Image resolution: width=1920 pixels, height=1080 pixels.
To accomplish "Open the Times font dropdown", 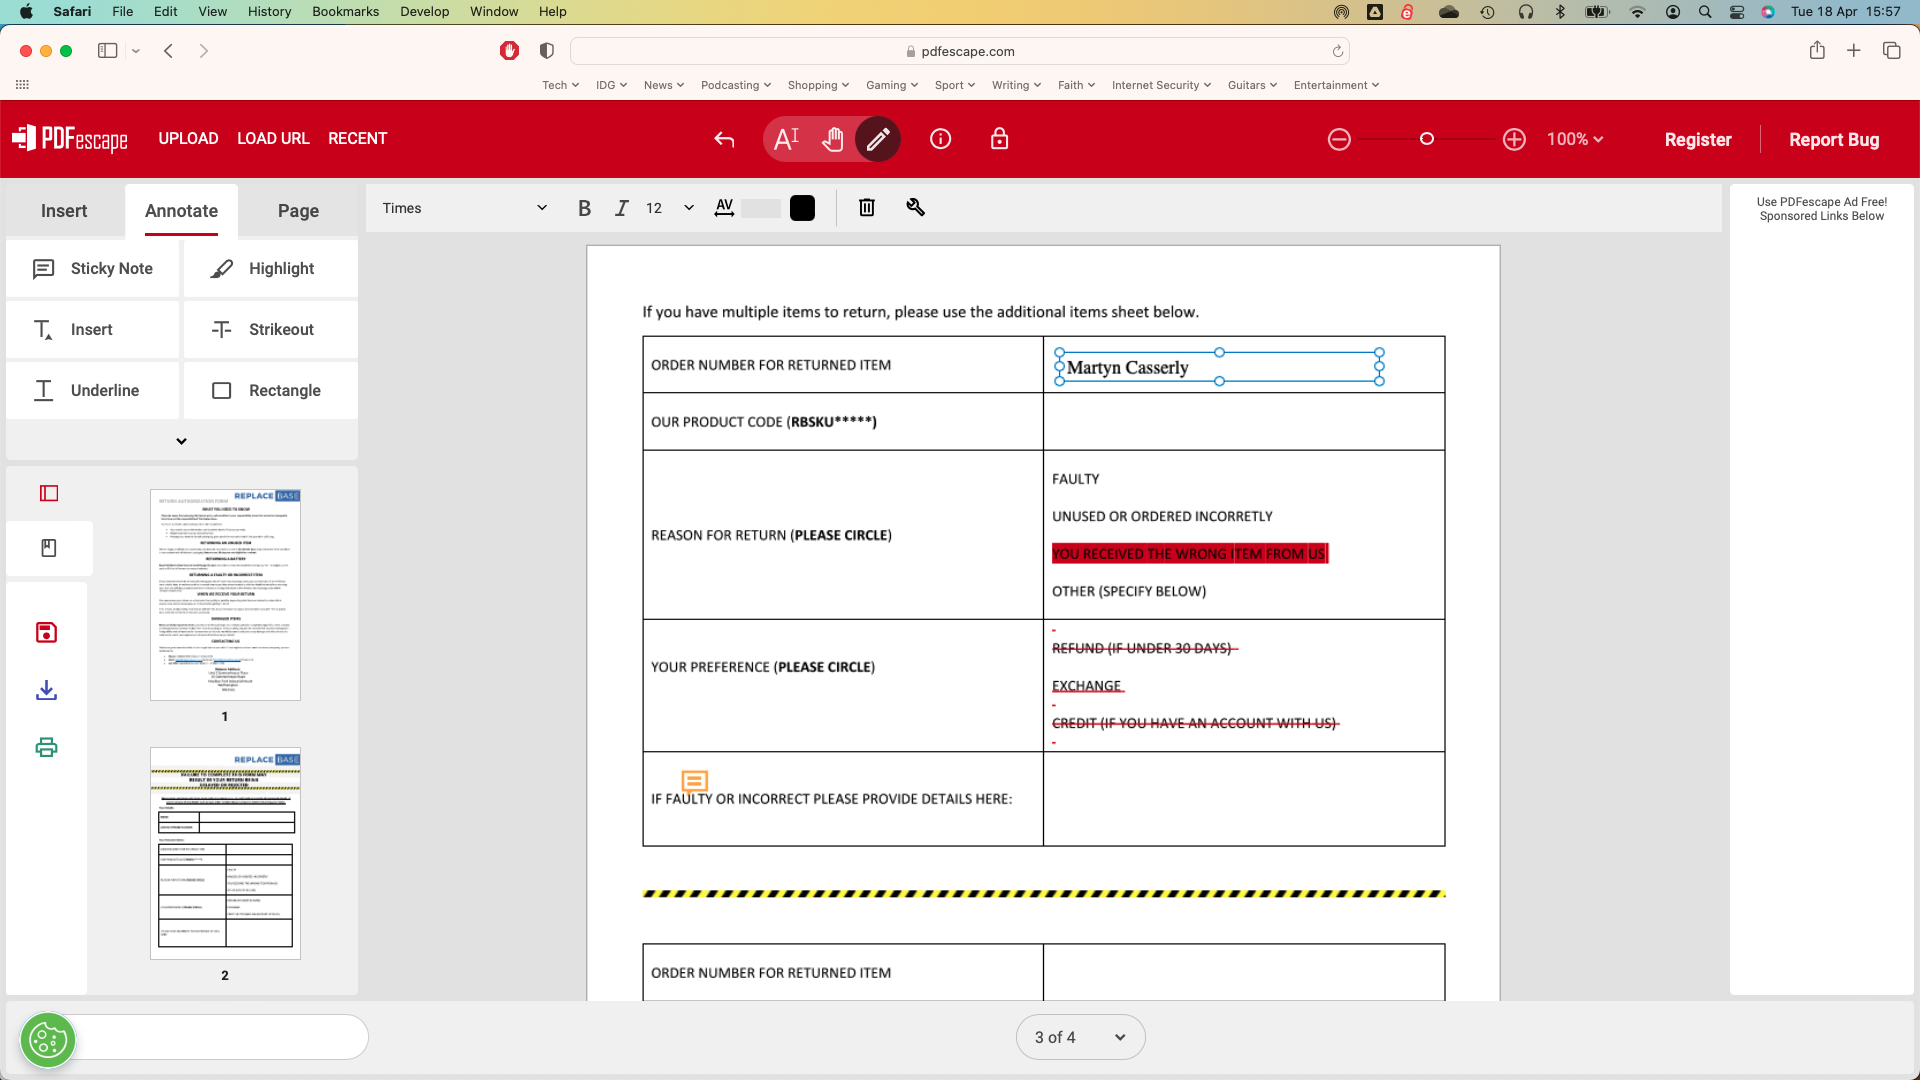I will point(464,208).
